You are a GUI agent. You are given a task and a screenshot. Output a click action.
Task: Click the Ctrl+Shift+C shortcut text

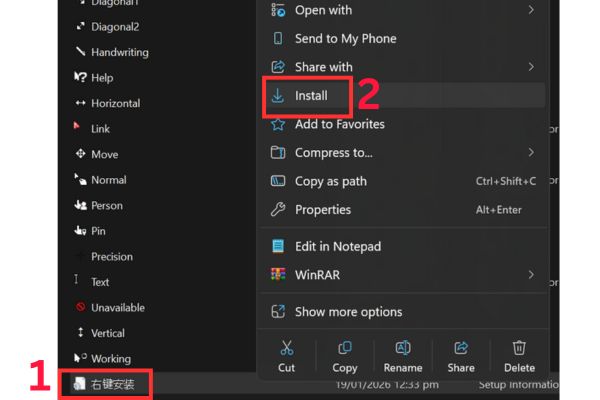point(506,181)
